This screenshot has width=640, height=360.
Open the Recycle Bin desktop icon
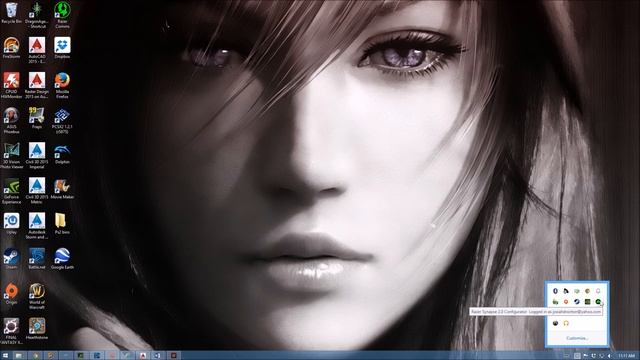tap(11, 13)
